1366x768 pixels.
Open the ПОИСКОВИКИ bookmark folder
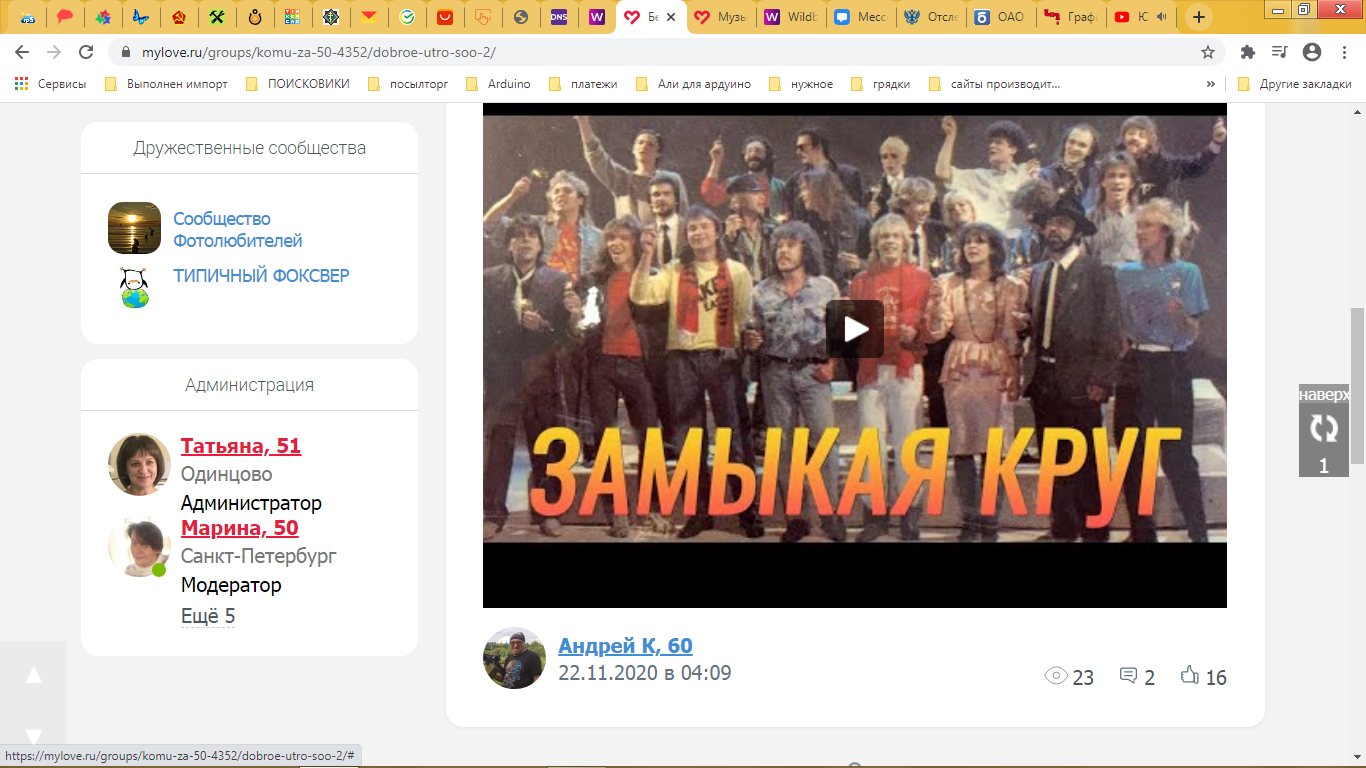pos(297,84)
